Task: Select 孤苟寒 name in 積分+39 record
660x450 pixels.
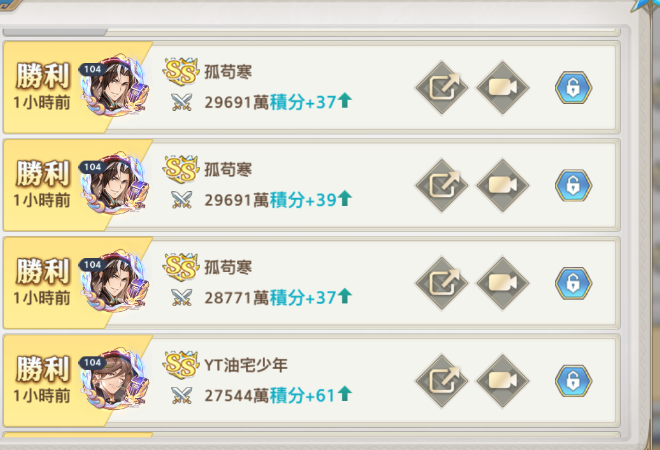Action: click(228, 170)
